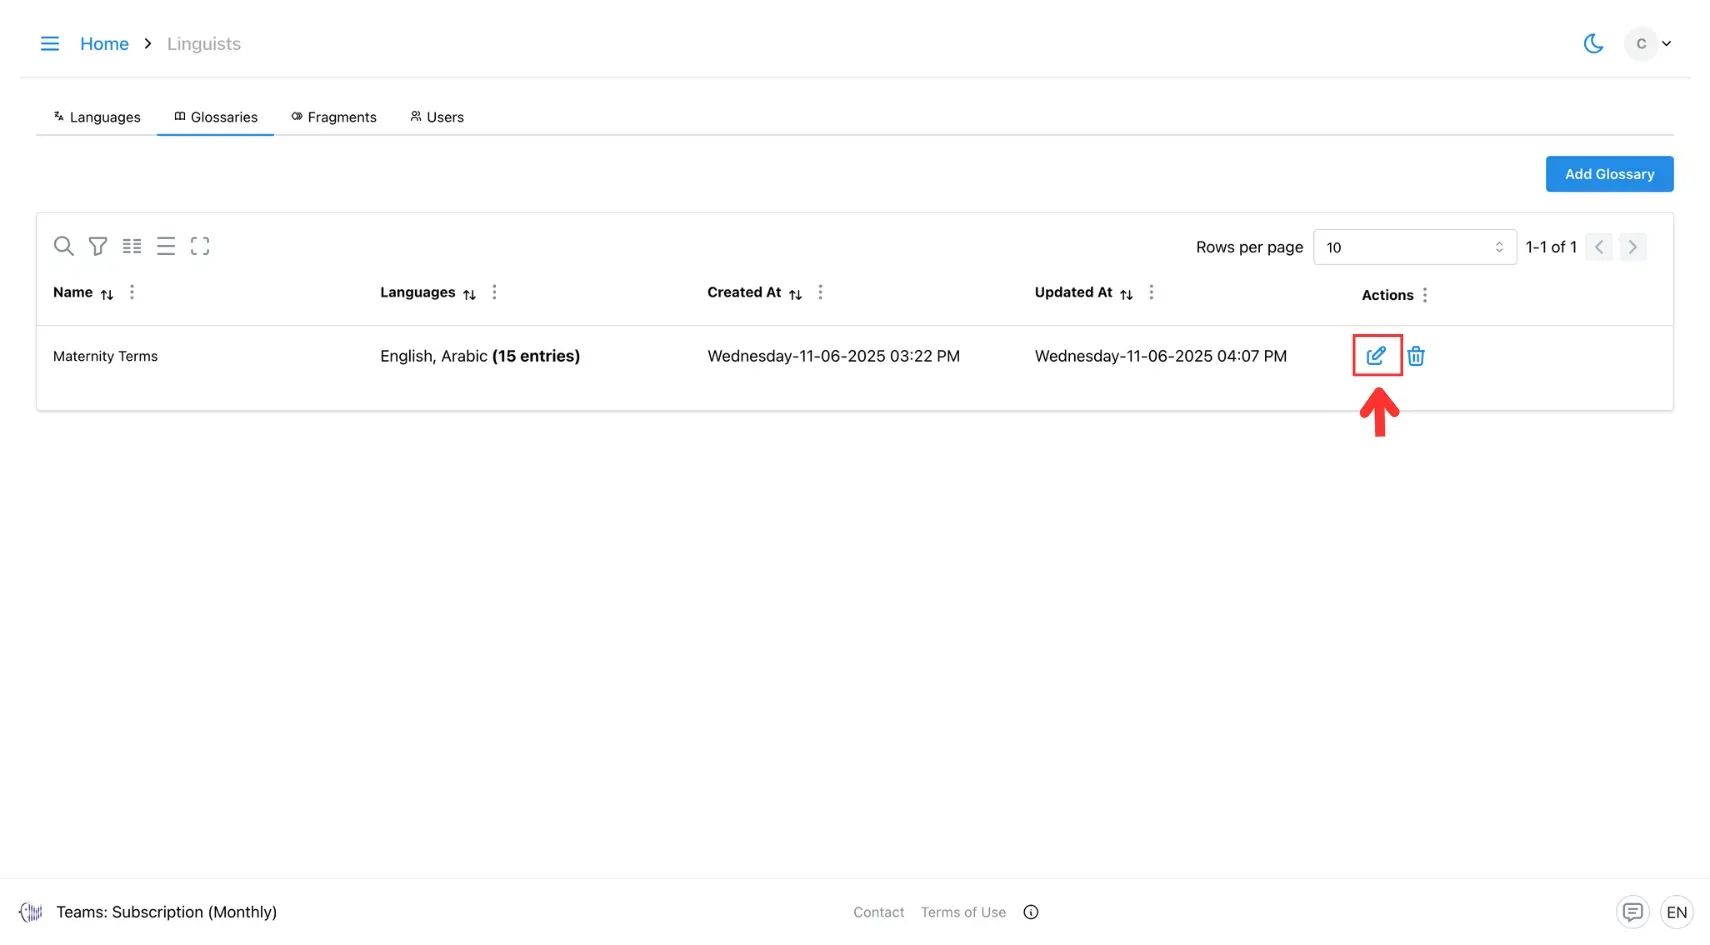The image size is (1710, 945).
Task: Switch to the Languages tab
Action: pos(97,117)
